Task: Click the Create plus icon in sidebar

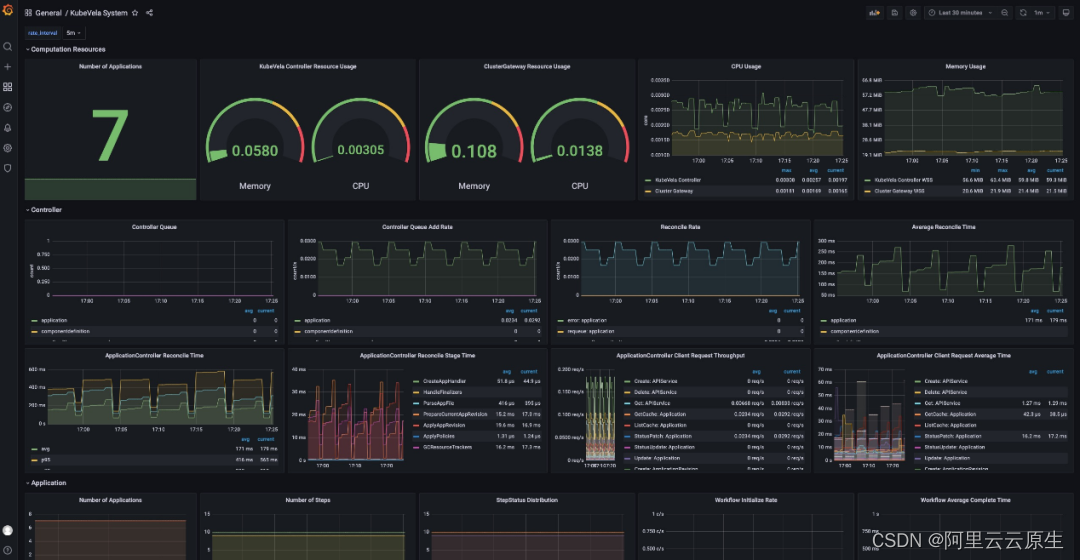Action: pyautogui.click(x=8, y=67)
